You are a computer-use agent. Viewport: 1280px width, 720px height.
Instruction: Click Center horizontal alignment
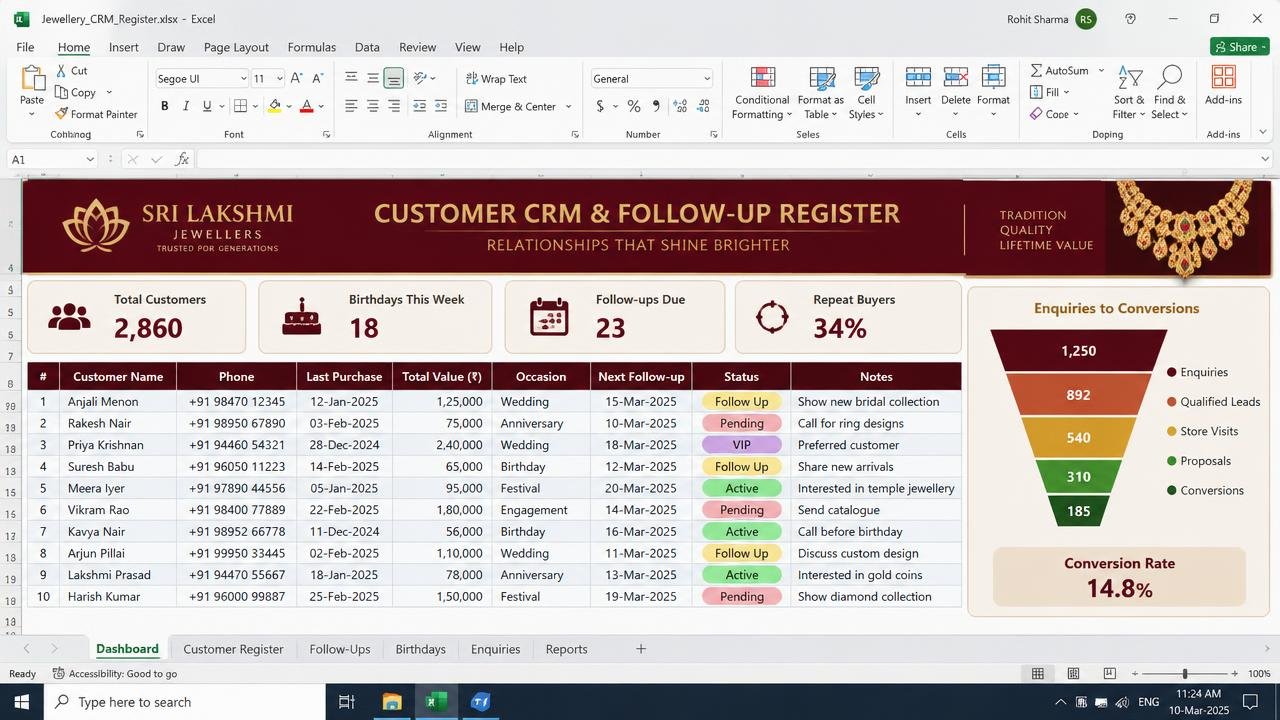tap(372, 106)
